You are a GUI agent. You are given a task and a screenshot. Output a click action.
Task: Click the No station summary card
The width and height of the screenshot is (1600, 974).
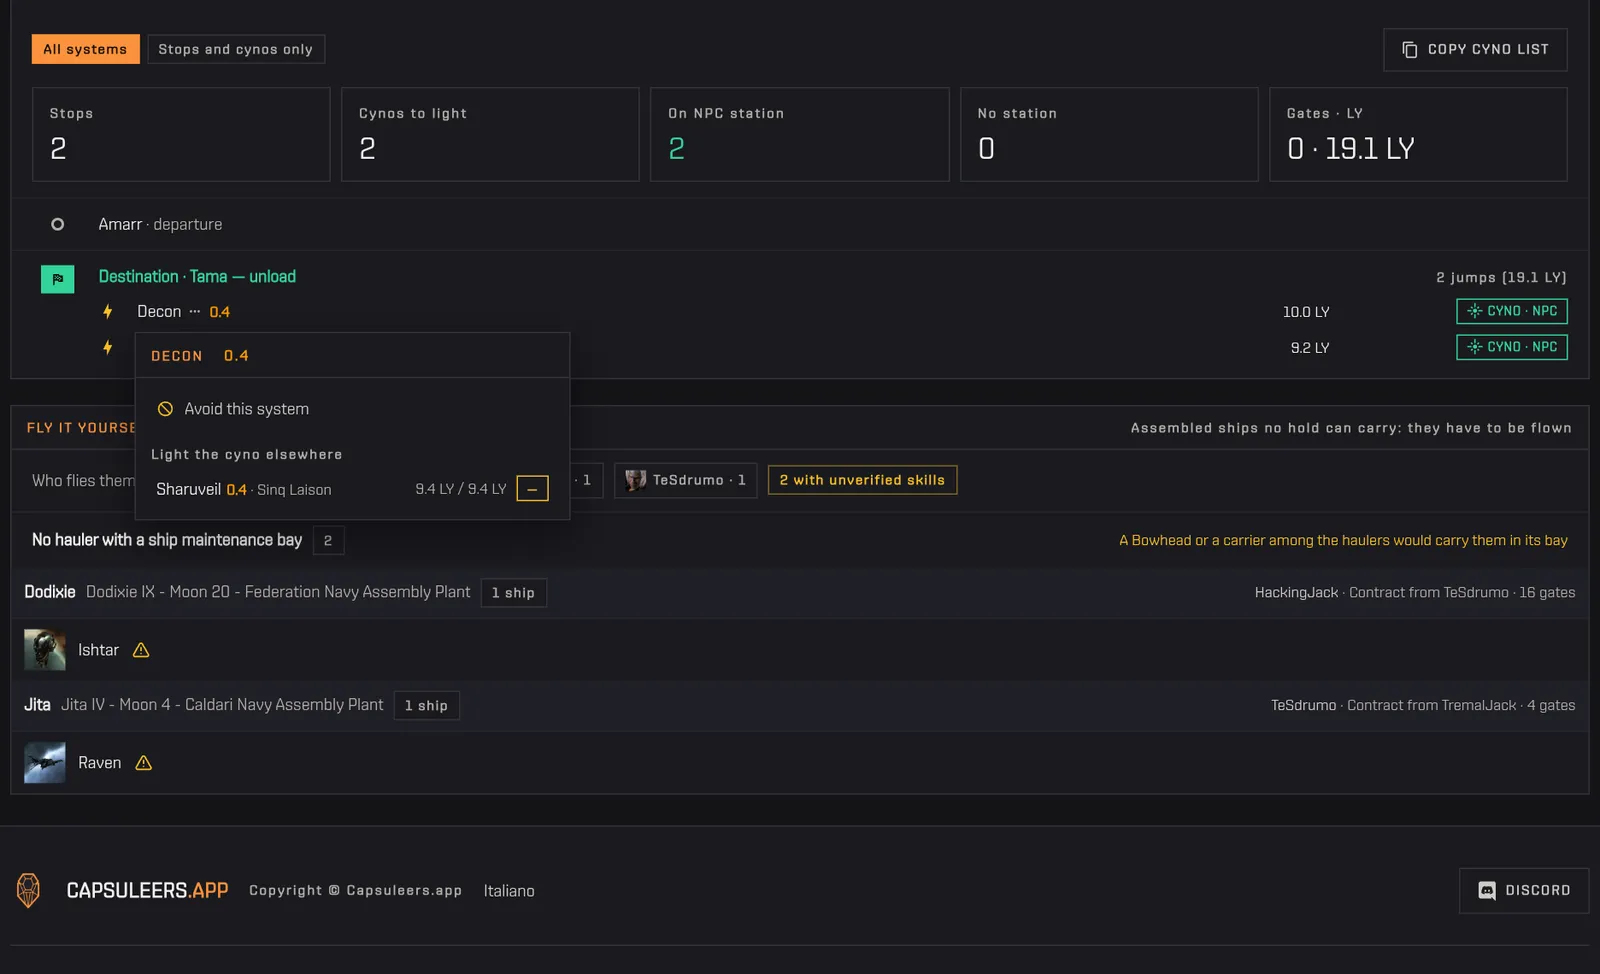pos(1109,134)
